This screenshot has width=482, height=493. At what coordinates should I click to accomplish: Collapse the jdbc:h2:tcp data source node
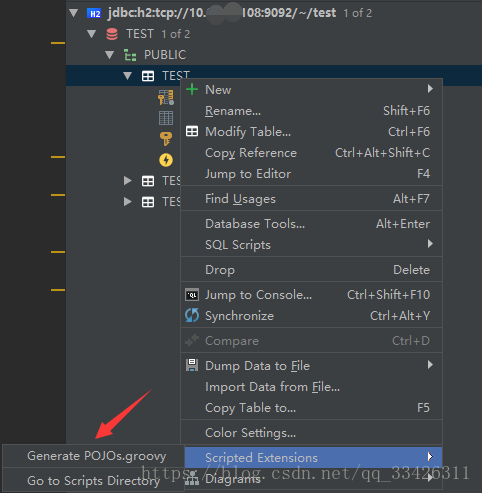[x=74, y=13]
